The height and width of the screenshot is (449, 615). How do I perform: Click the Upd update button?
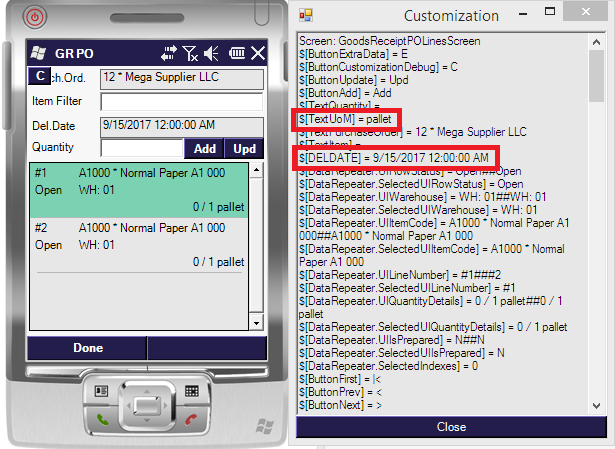tap(244, 149)
